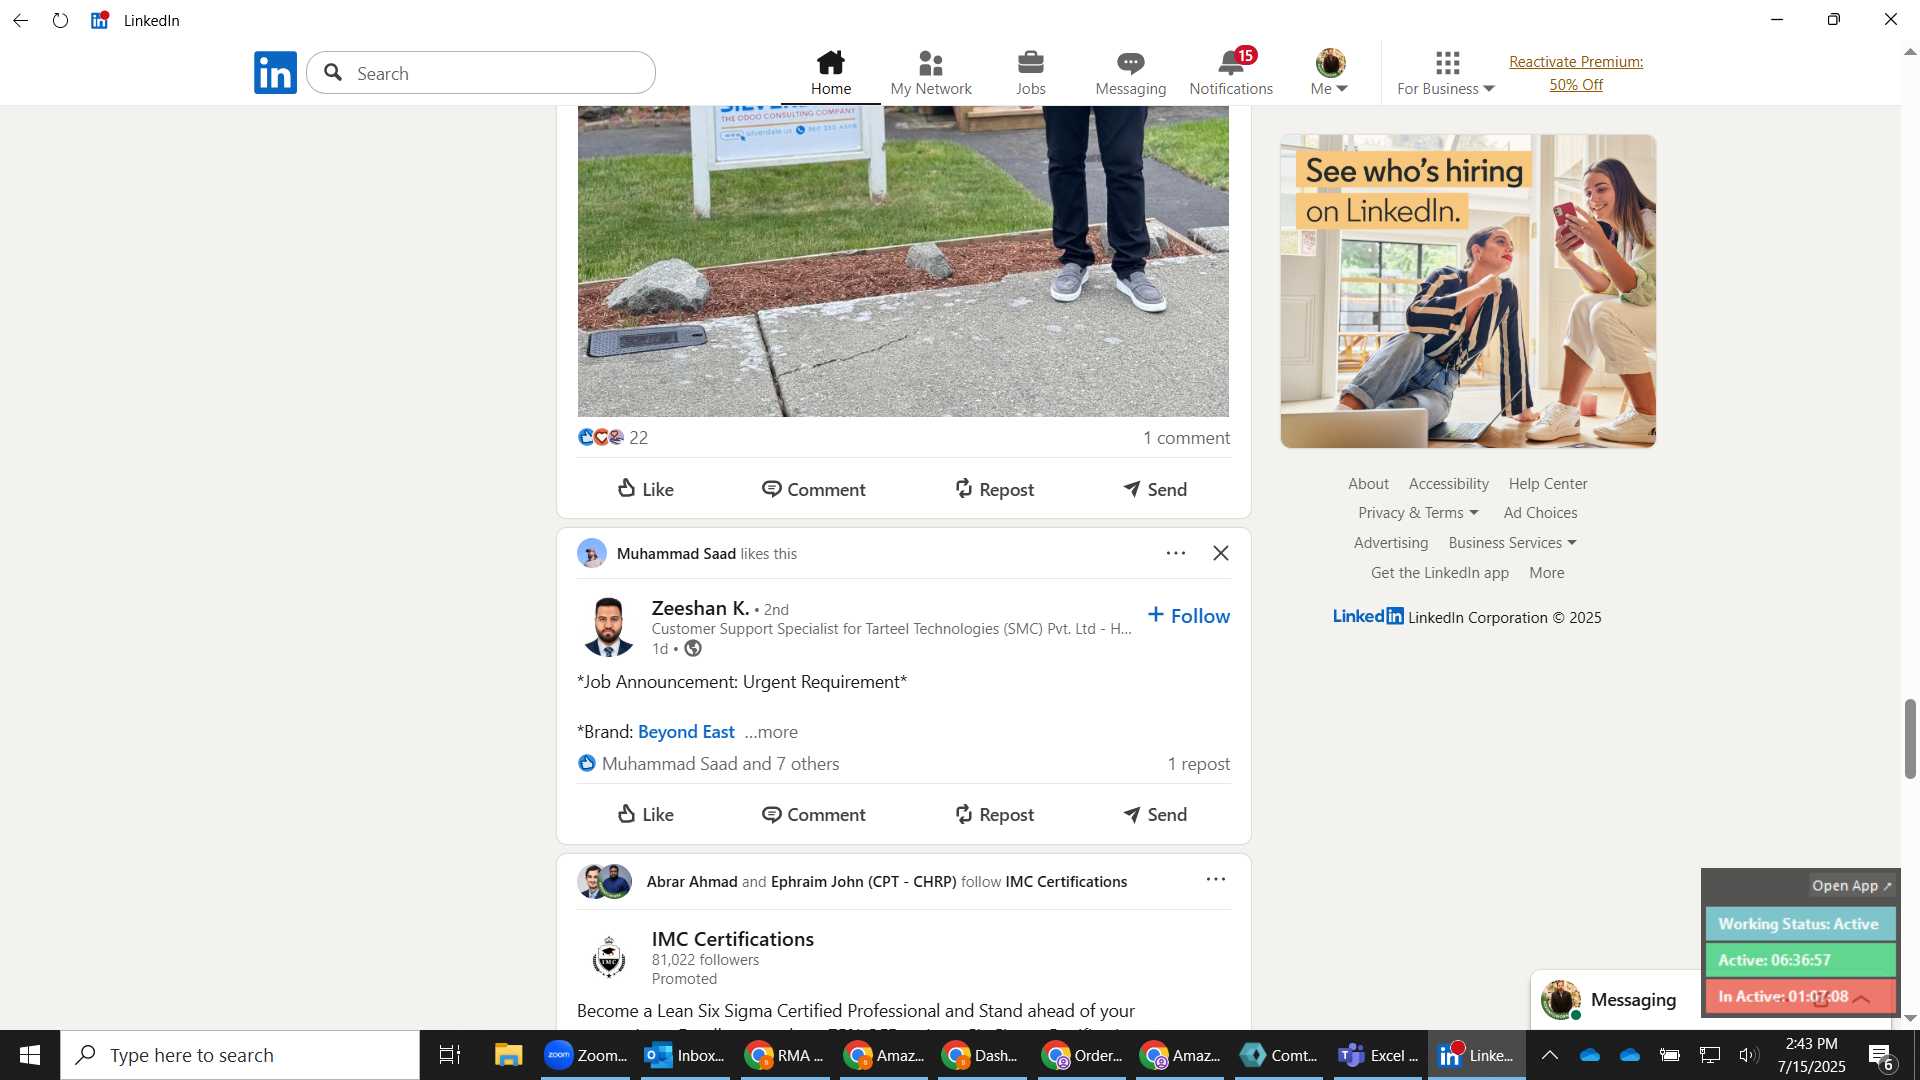Click Reactivate Premium 50% Off link

pos(1576,73)
